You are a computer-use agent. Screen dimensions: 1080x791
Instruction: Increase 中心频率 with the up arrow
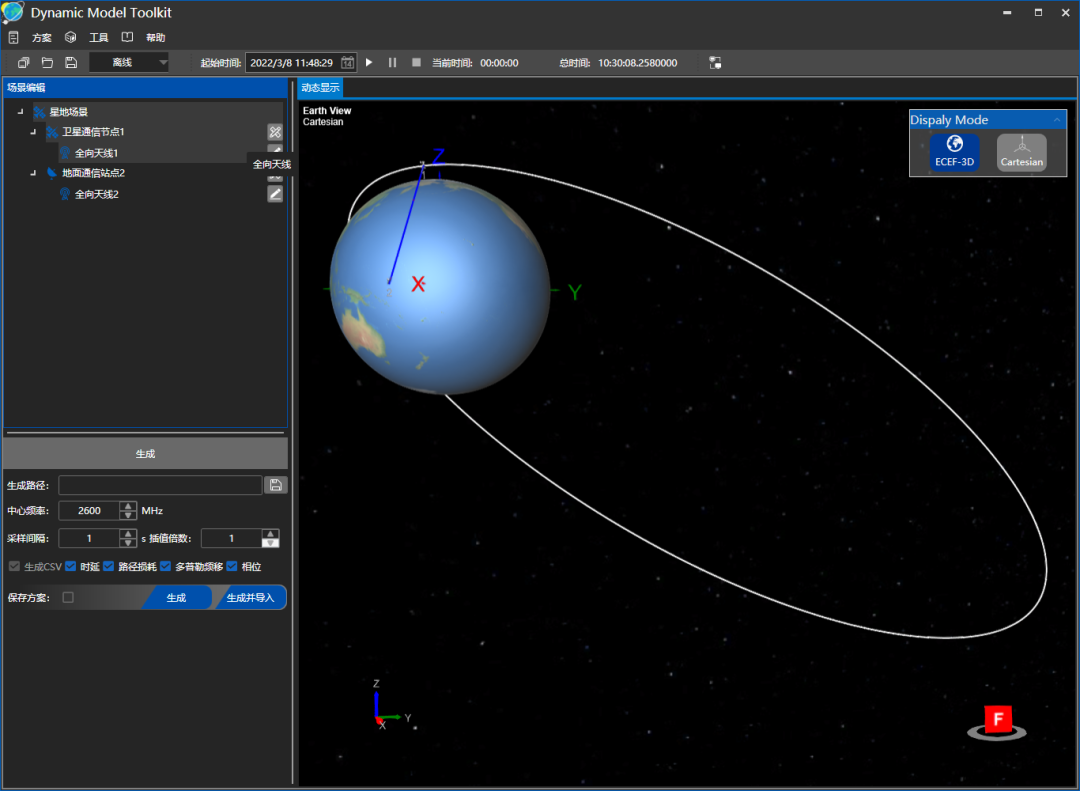click(x=128, y=506)
